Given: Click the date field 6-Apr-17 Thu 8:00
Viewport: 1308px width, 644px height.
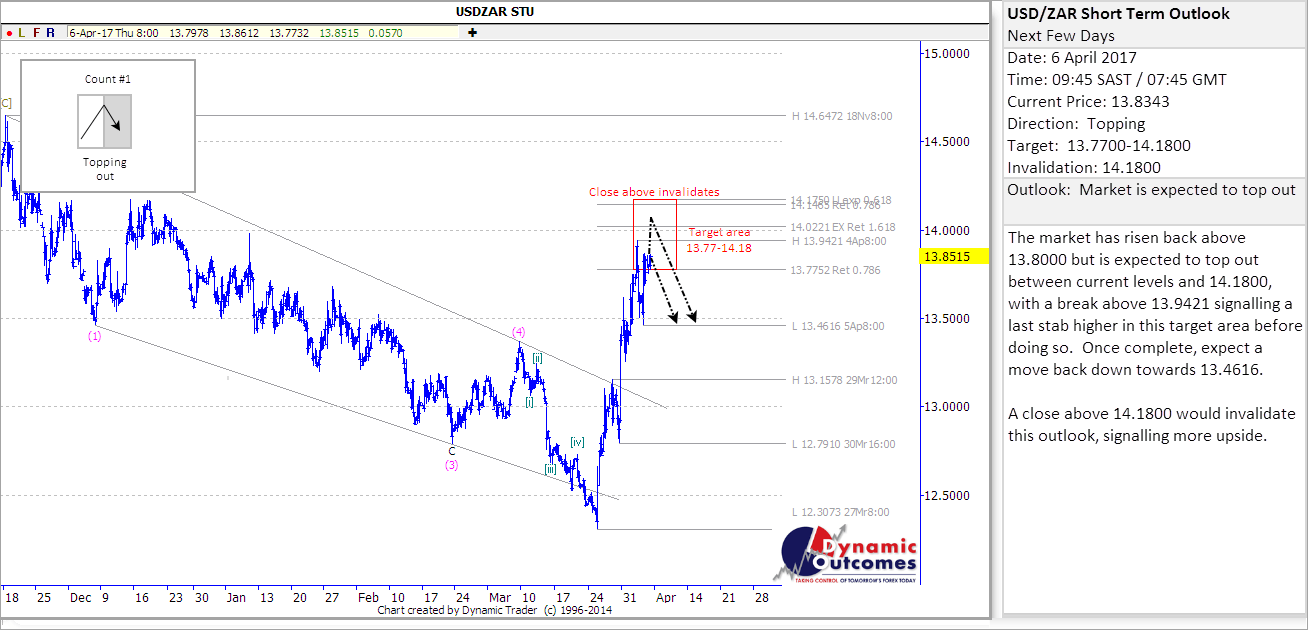Looking at the screenshot, I should point(114,33).
